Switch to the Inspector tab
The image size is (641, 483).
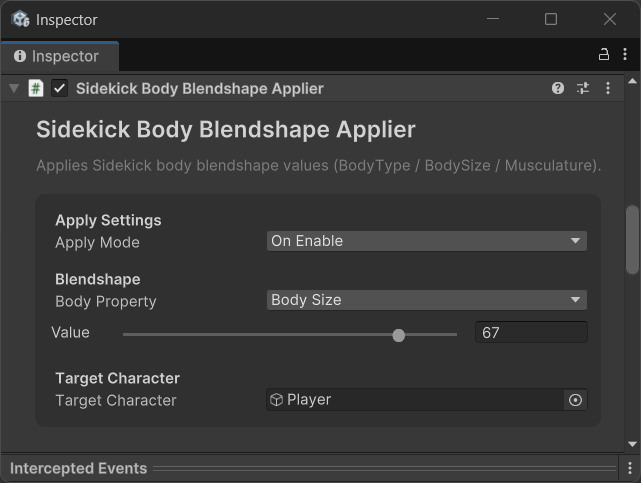pyautogui.click(x=58, y=56)
